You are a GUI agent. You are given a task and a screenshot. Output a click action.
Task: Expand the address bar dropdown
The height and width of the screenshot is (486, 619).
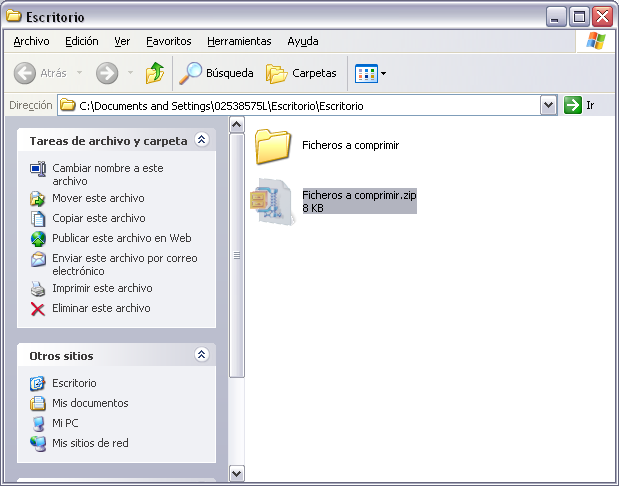coord(548,105)
